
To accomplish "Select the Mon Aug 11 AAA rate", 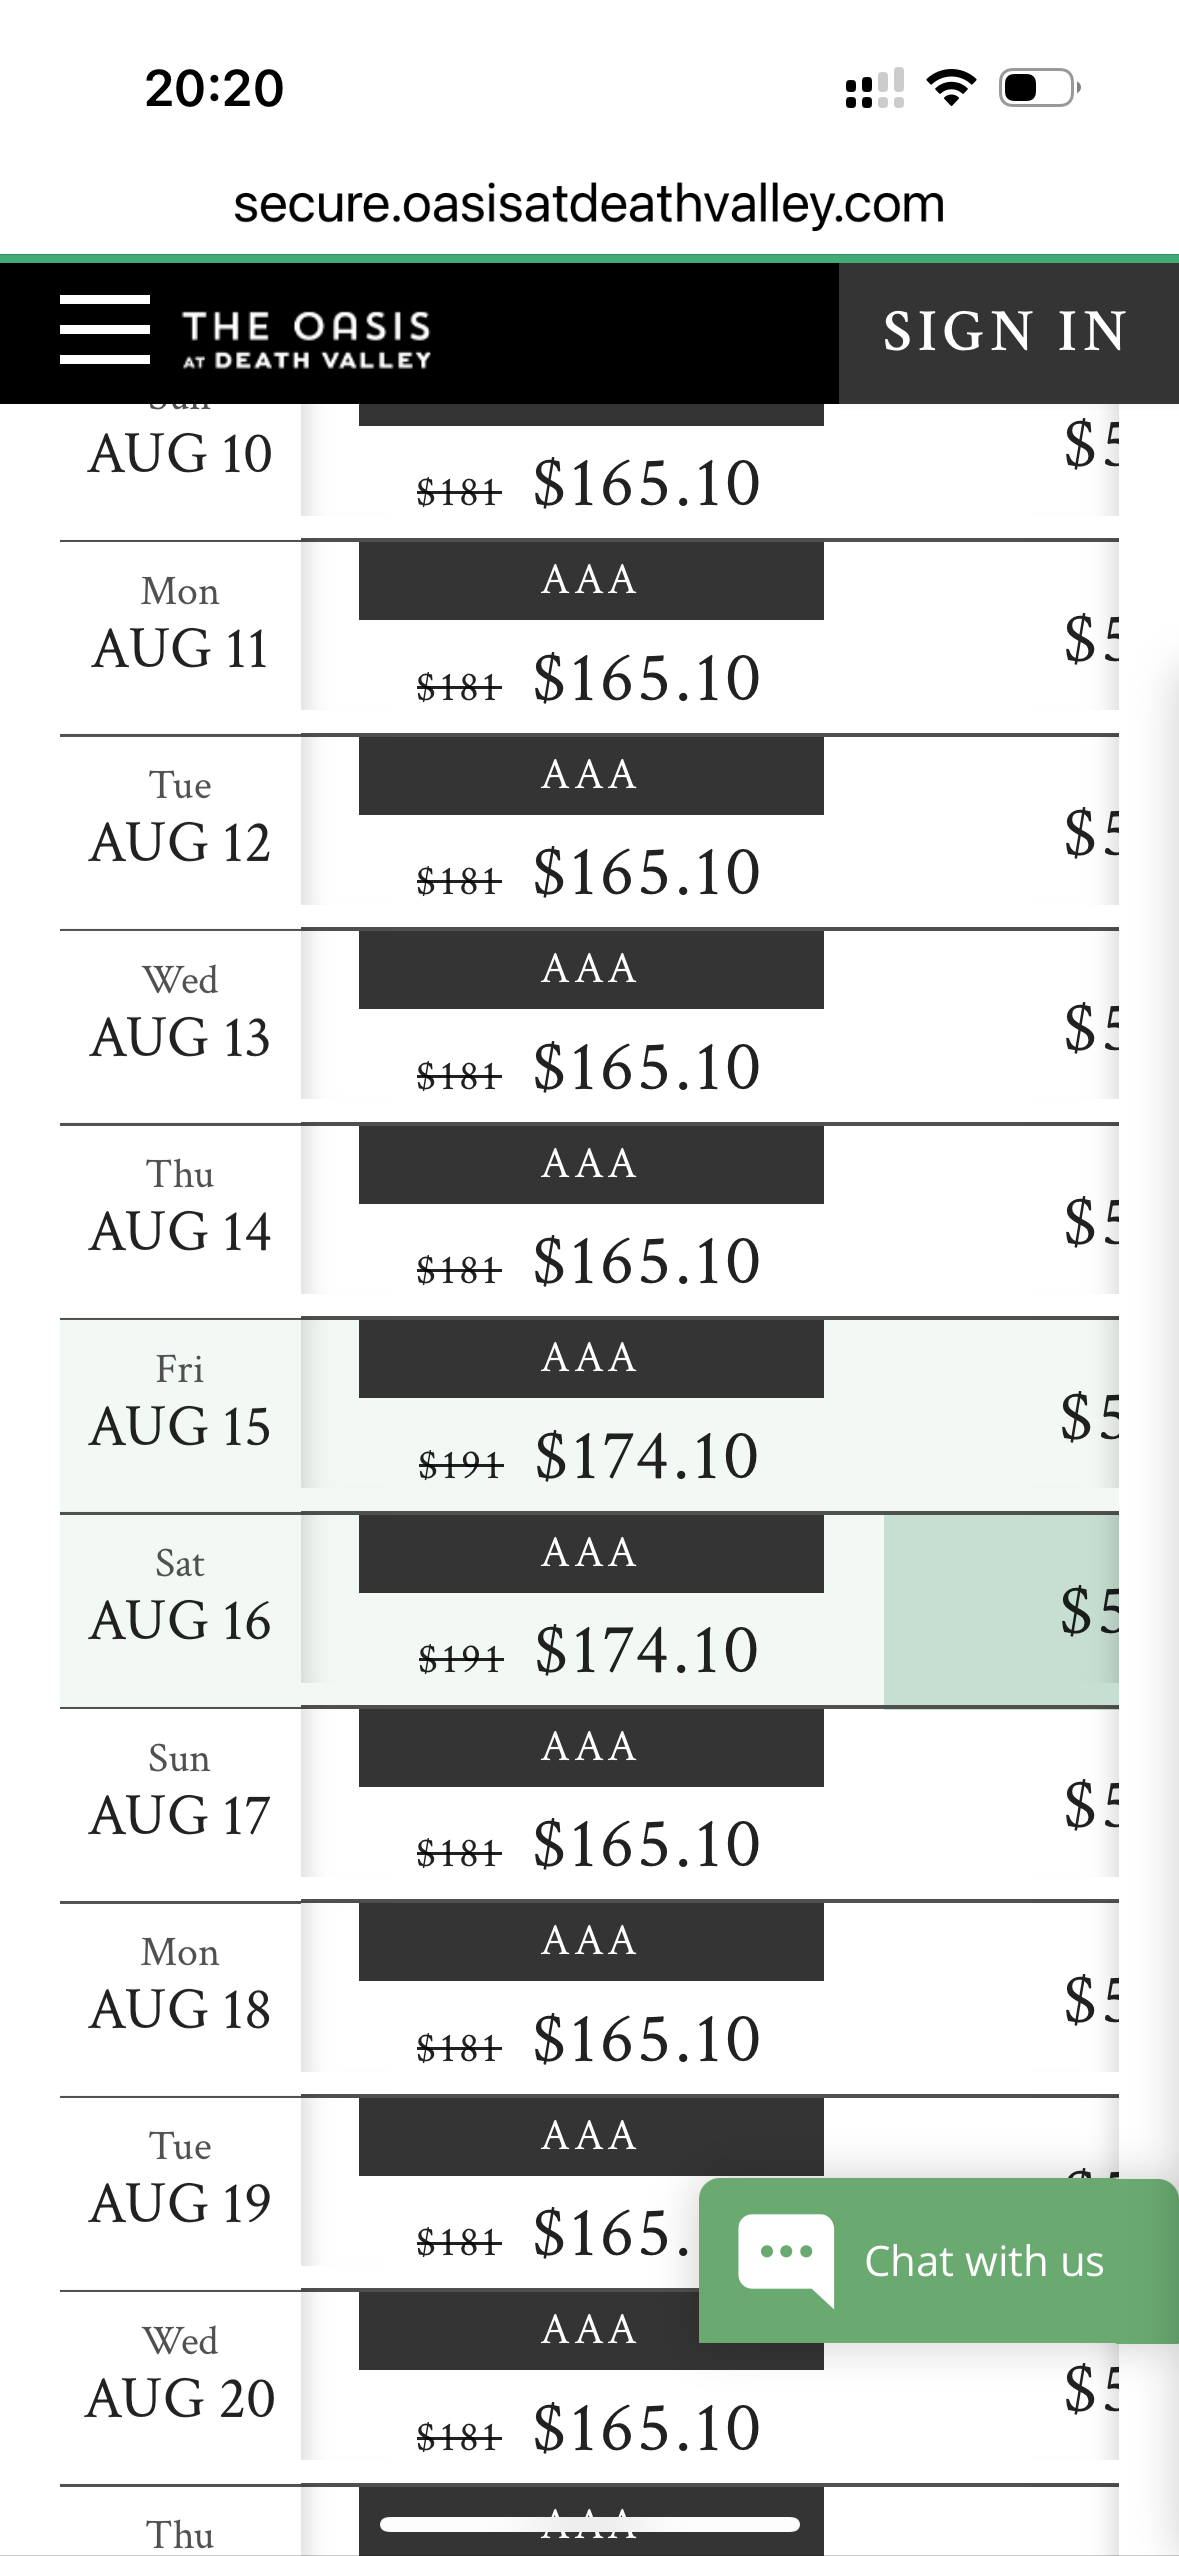I will tap(590, 640).
